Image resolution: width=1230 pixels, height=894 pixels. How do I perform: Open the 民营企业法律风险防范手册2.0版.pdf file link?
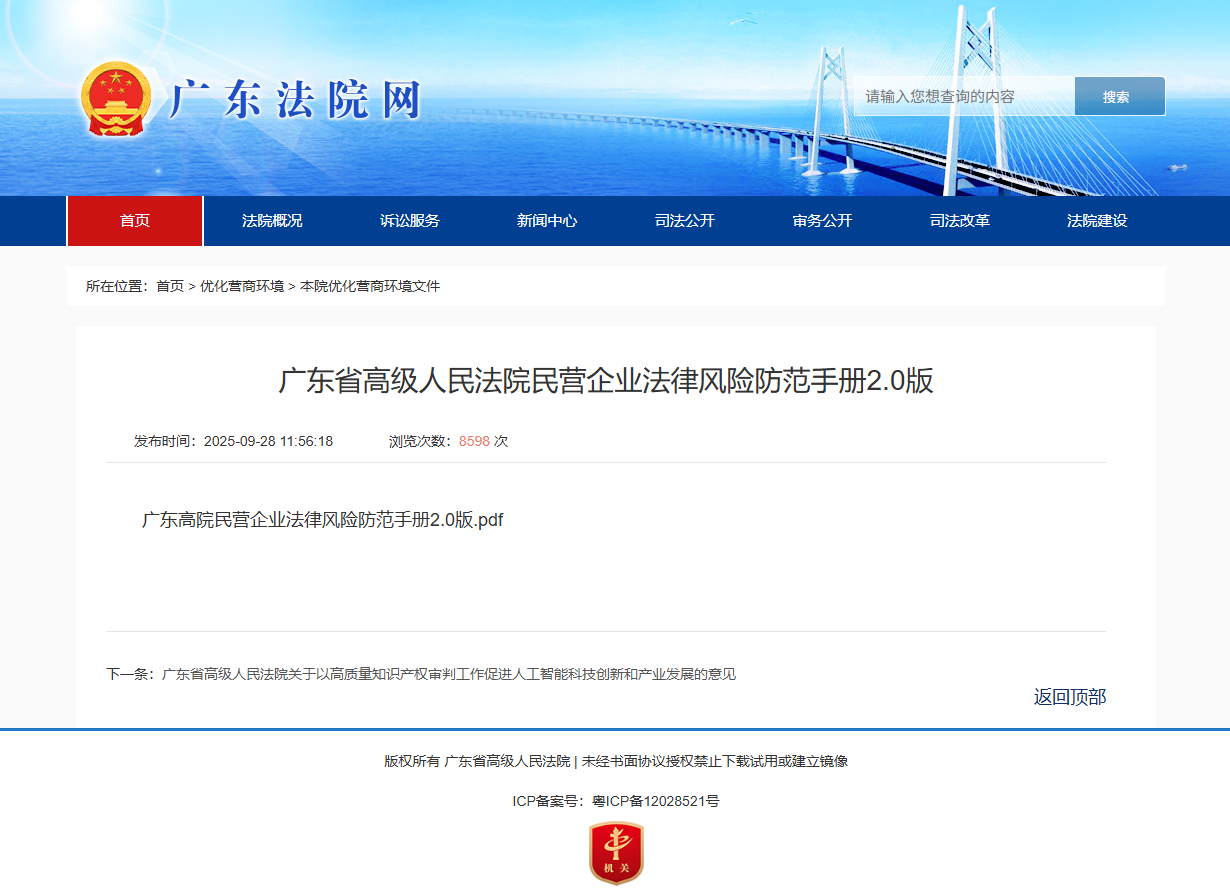(x=322, y=520)
